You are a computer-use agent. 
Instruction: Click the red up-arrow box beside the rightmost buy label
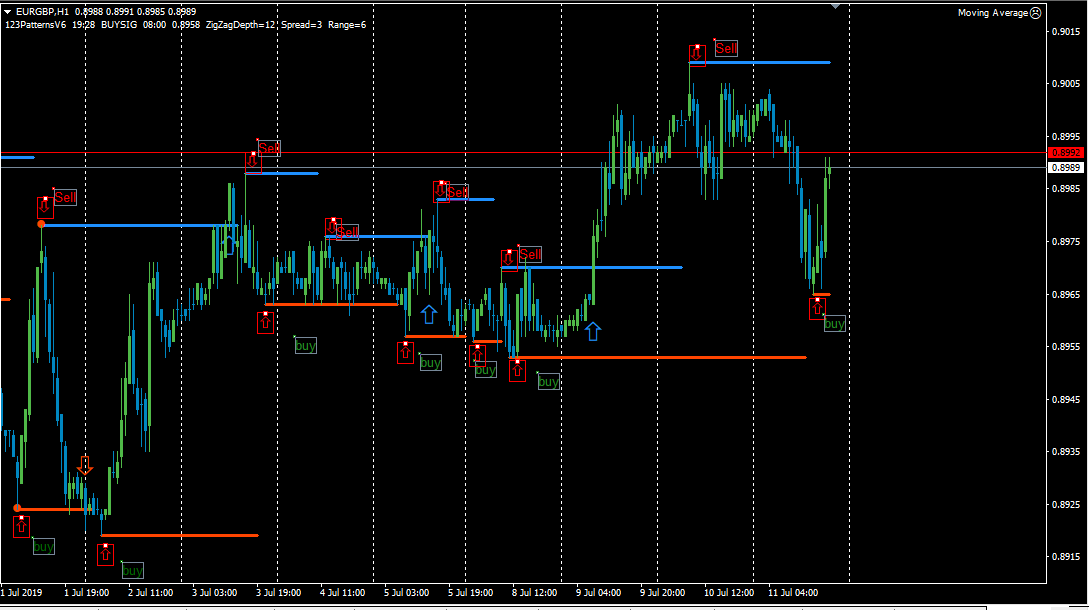[817, 308]
